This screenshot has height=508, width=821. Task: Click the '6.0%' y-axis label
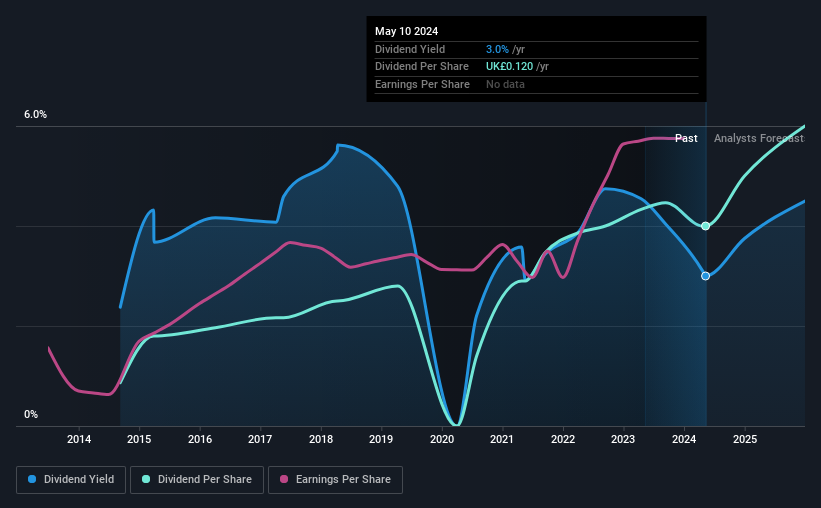click(35, 115)
